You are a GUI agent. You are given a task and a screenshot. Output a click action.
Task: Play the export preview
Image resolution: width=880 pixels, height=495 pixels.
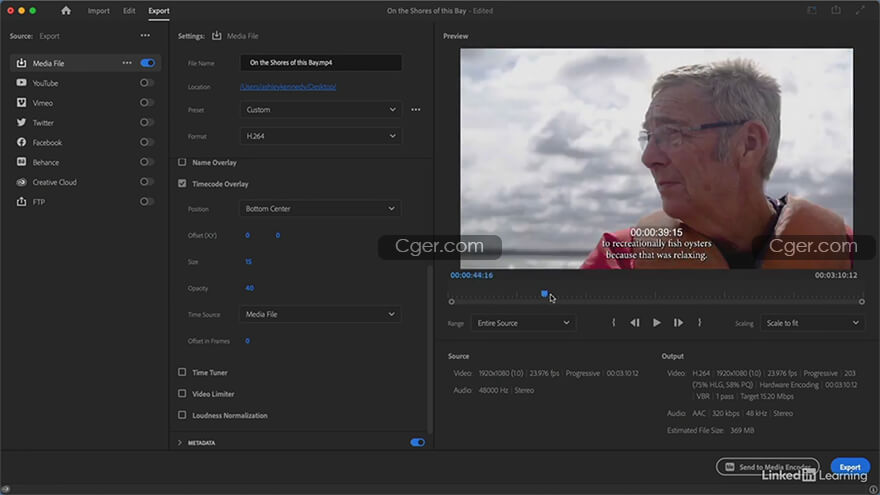657,323
